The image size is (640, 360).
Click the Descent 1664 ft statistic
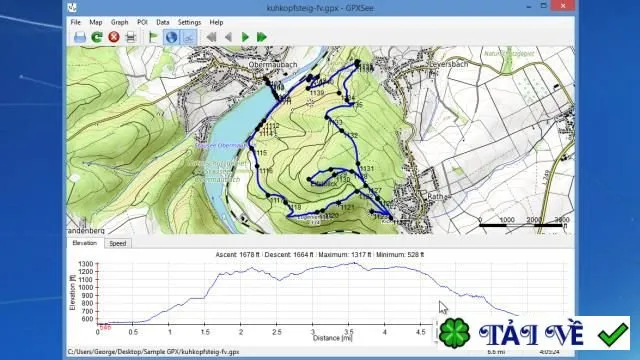289,254
